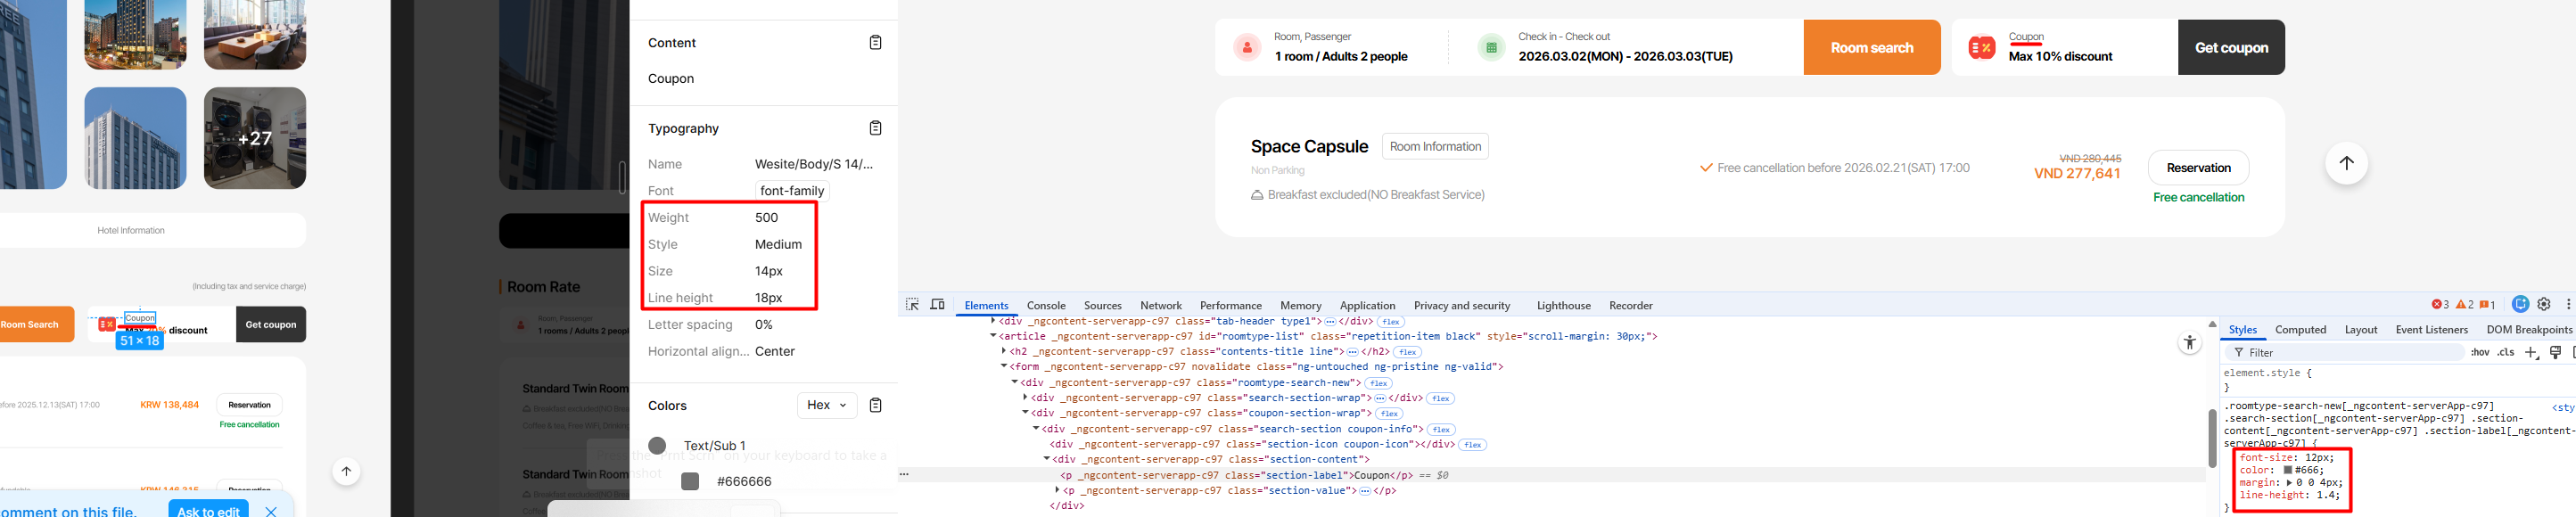Activate the DevTools inspect element picker
This screenshot has width=2576, height=517.
tap(912, 305)
